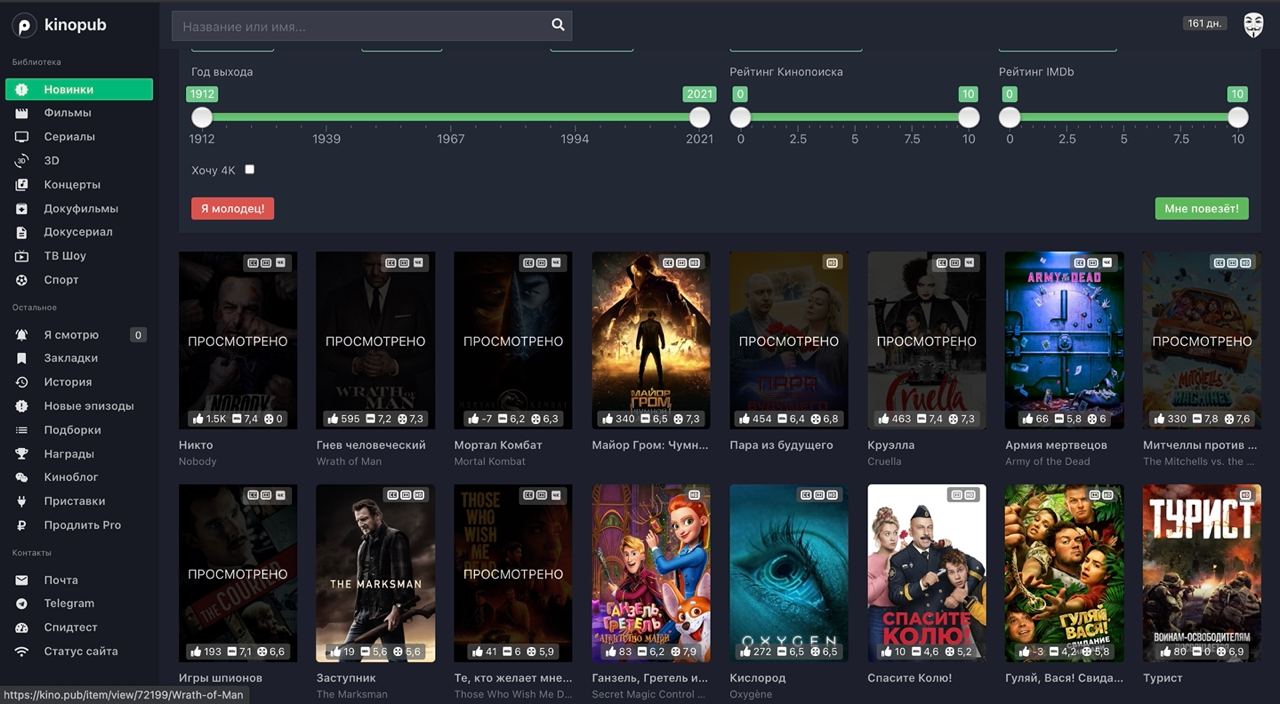Open the Майор Гром poster thumbnail
Screen dimensions: 1280x704
(651, 340)
